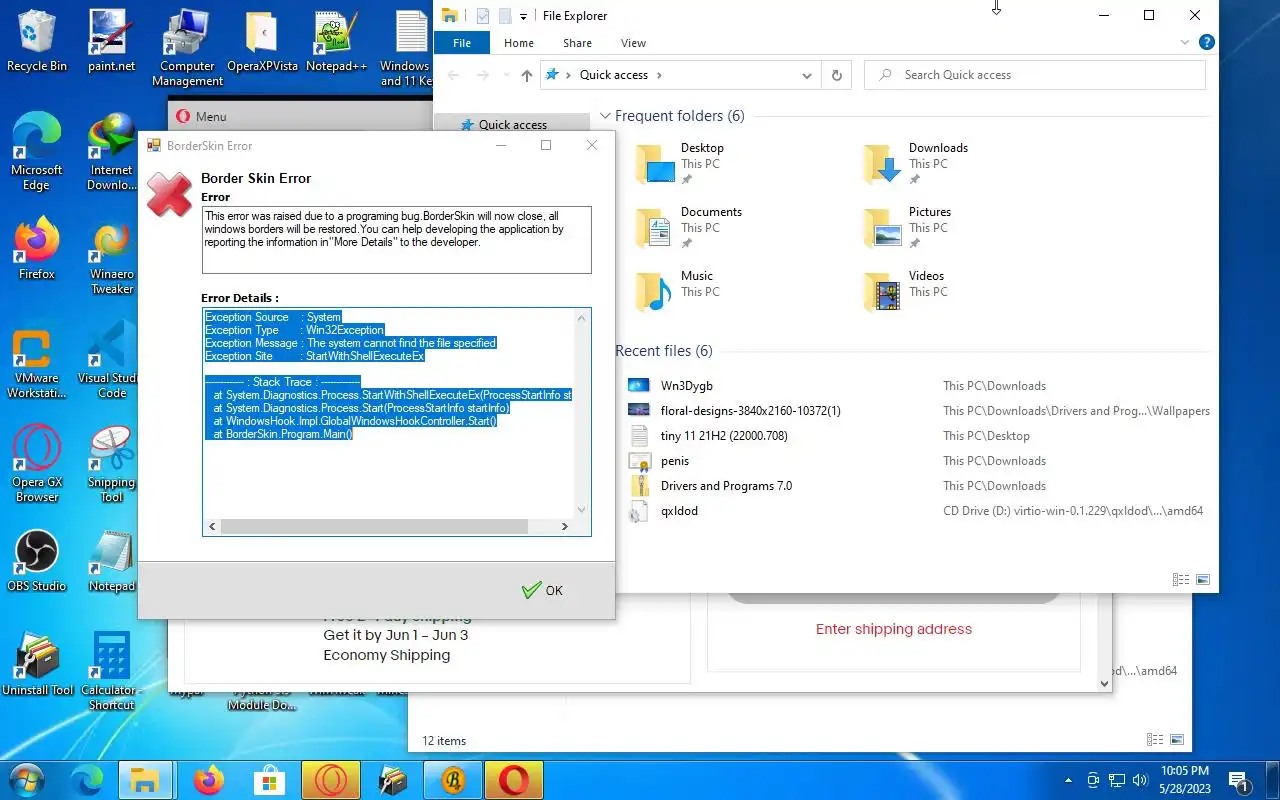Go up one level in File Explorer
Screen dimensions: 1280x800
[527, 75]
